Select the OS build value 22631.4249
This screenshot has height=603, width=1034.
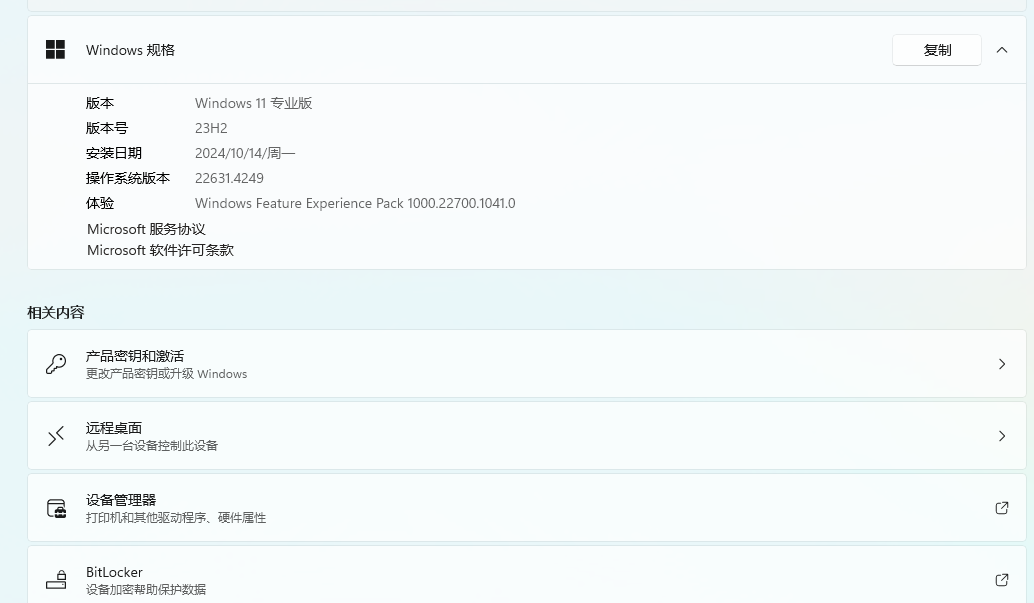229,178
